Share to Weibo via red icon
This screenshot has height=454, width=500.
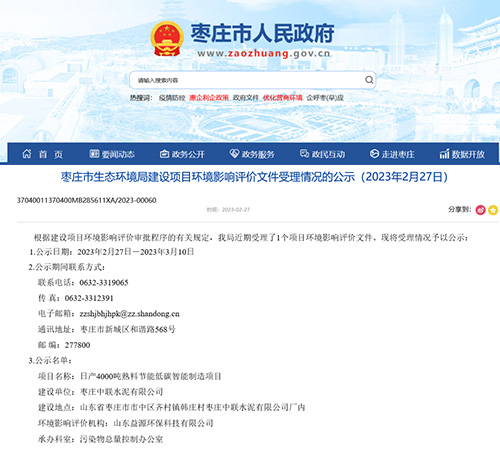[x=480, y=210]
